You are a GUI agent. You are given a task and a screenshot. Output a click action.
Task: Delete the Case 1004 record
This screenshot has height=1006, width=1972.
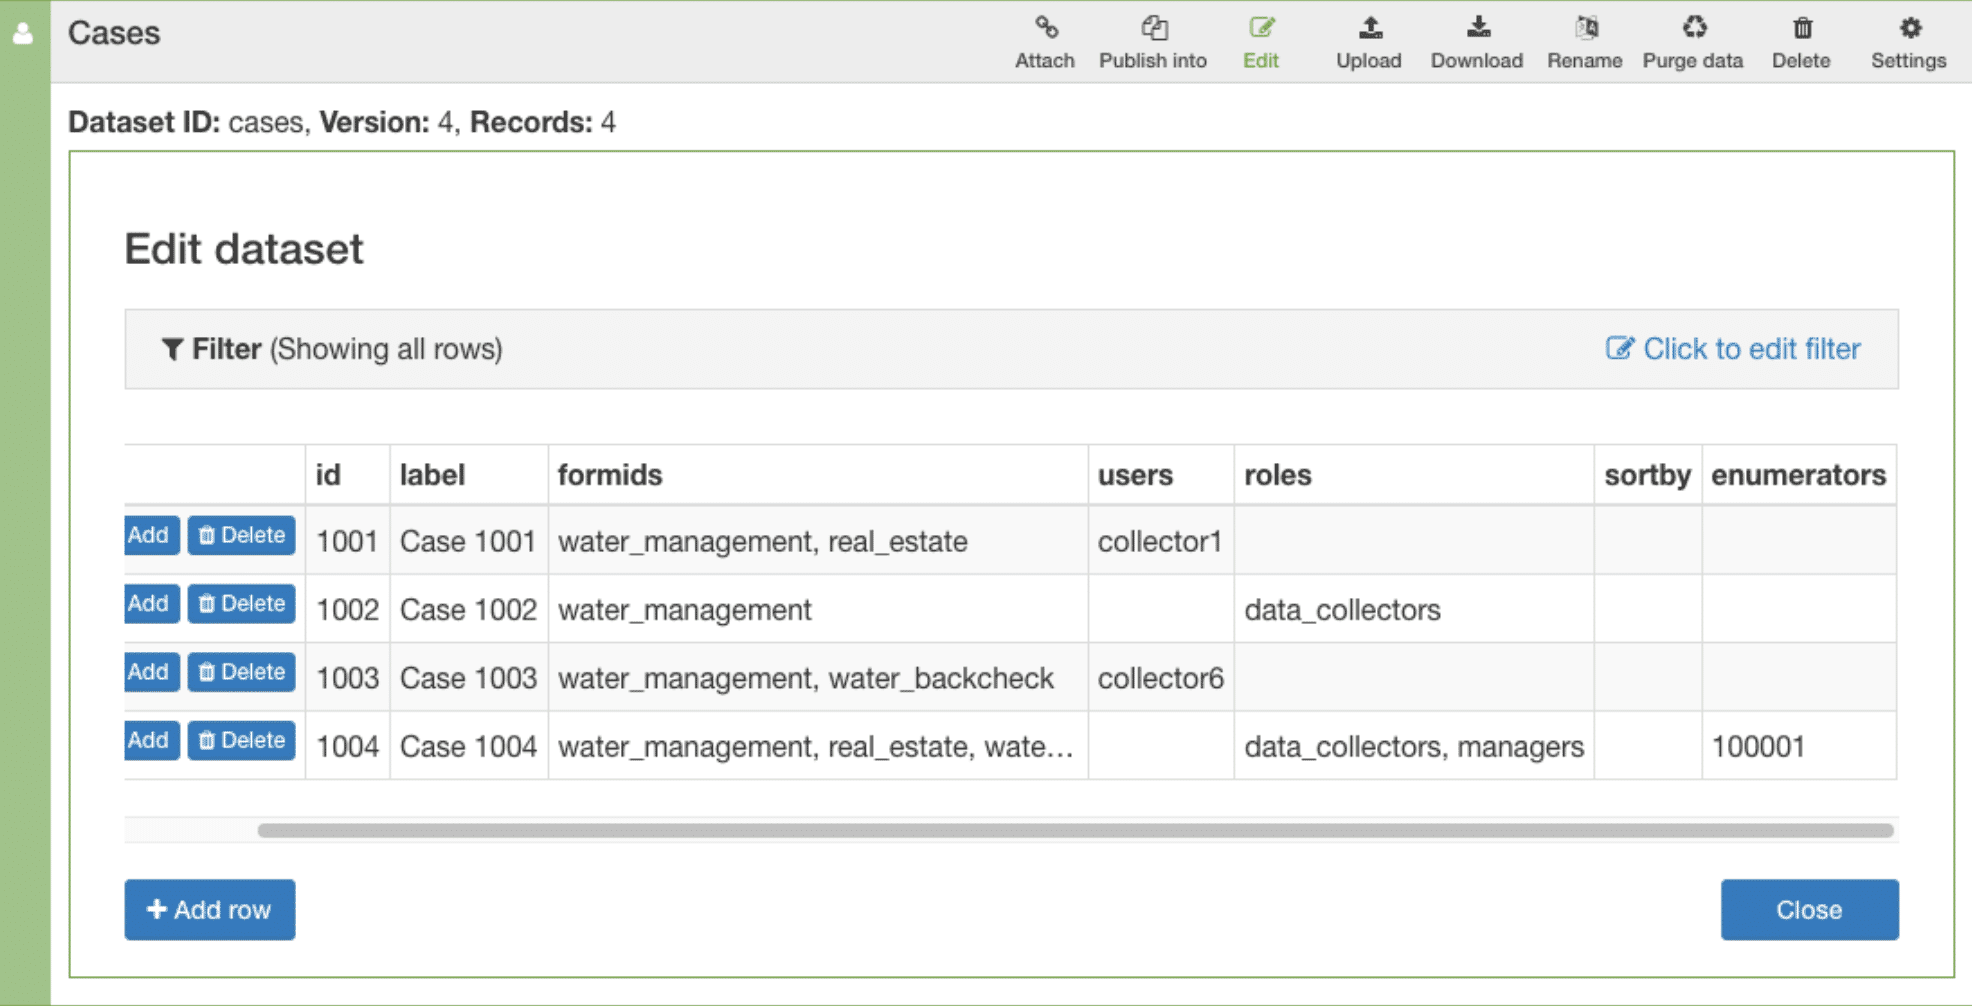click(240, 740)
